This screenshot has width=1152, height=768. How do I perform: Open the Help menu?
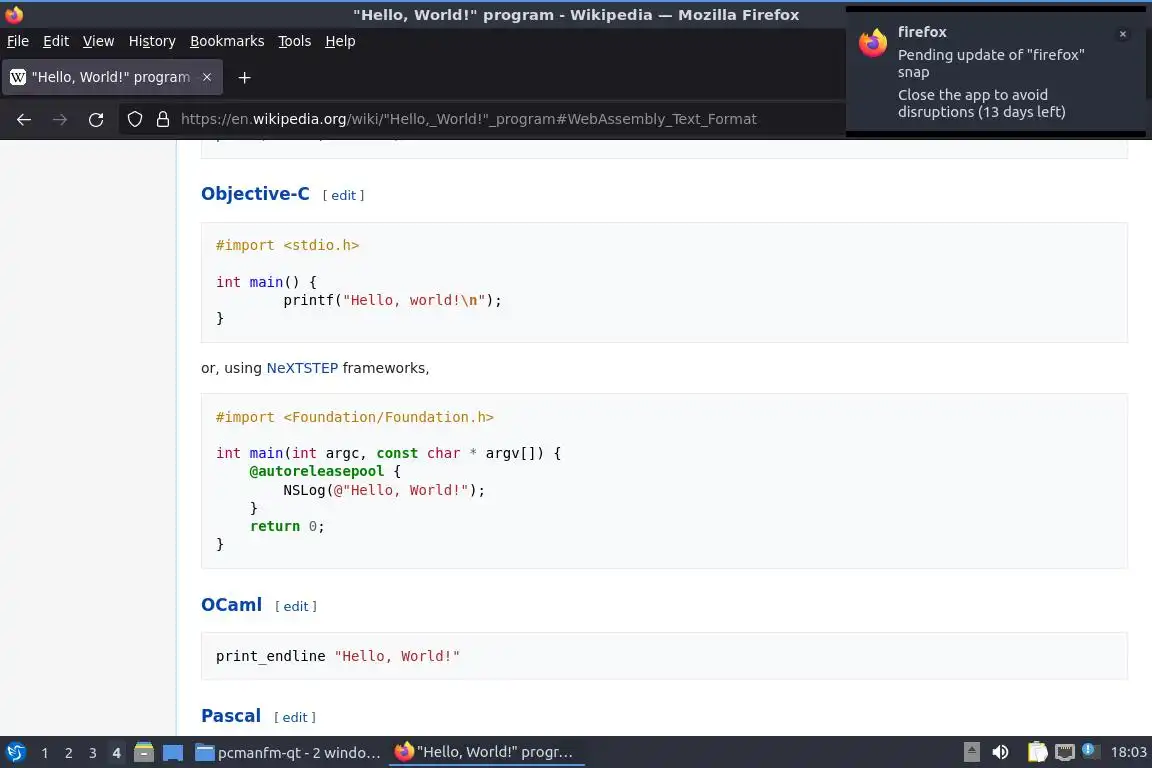(340, 41)
